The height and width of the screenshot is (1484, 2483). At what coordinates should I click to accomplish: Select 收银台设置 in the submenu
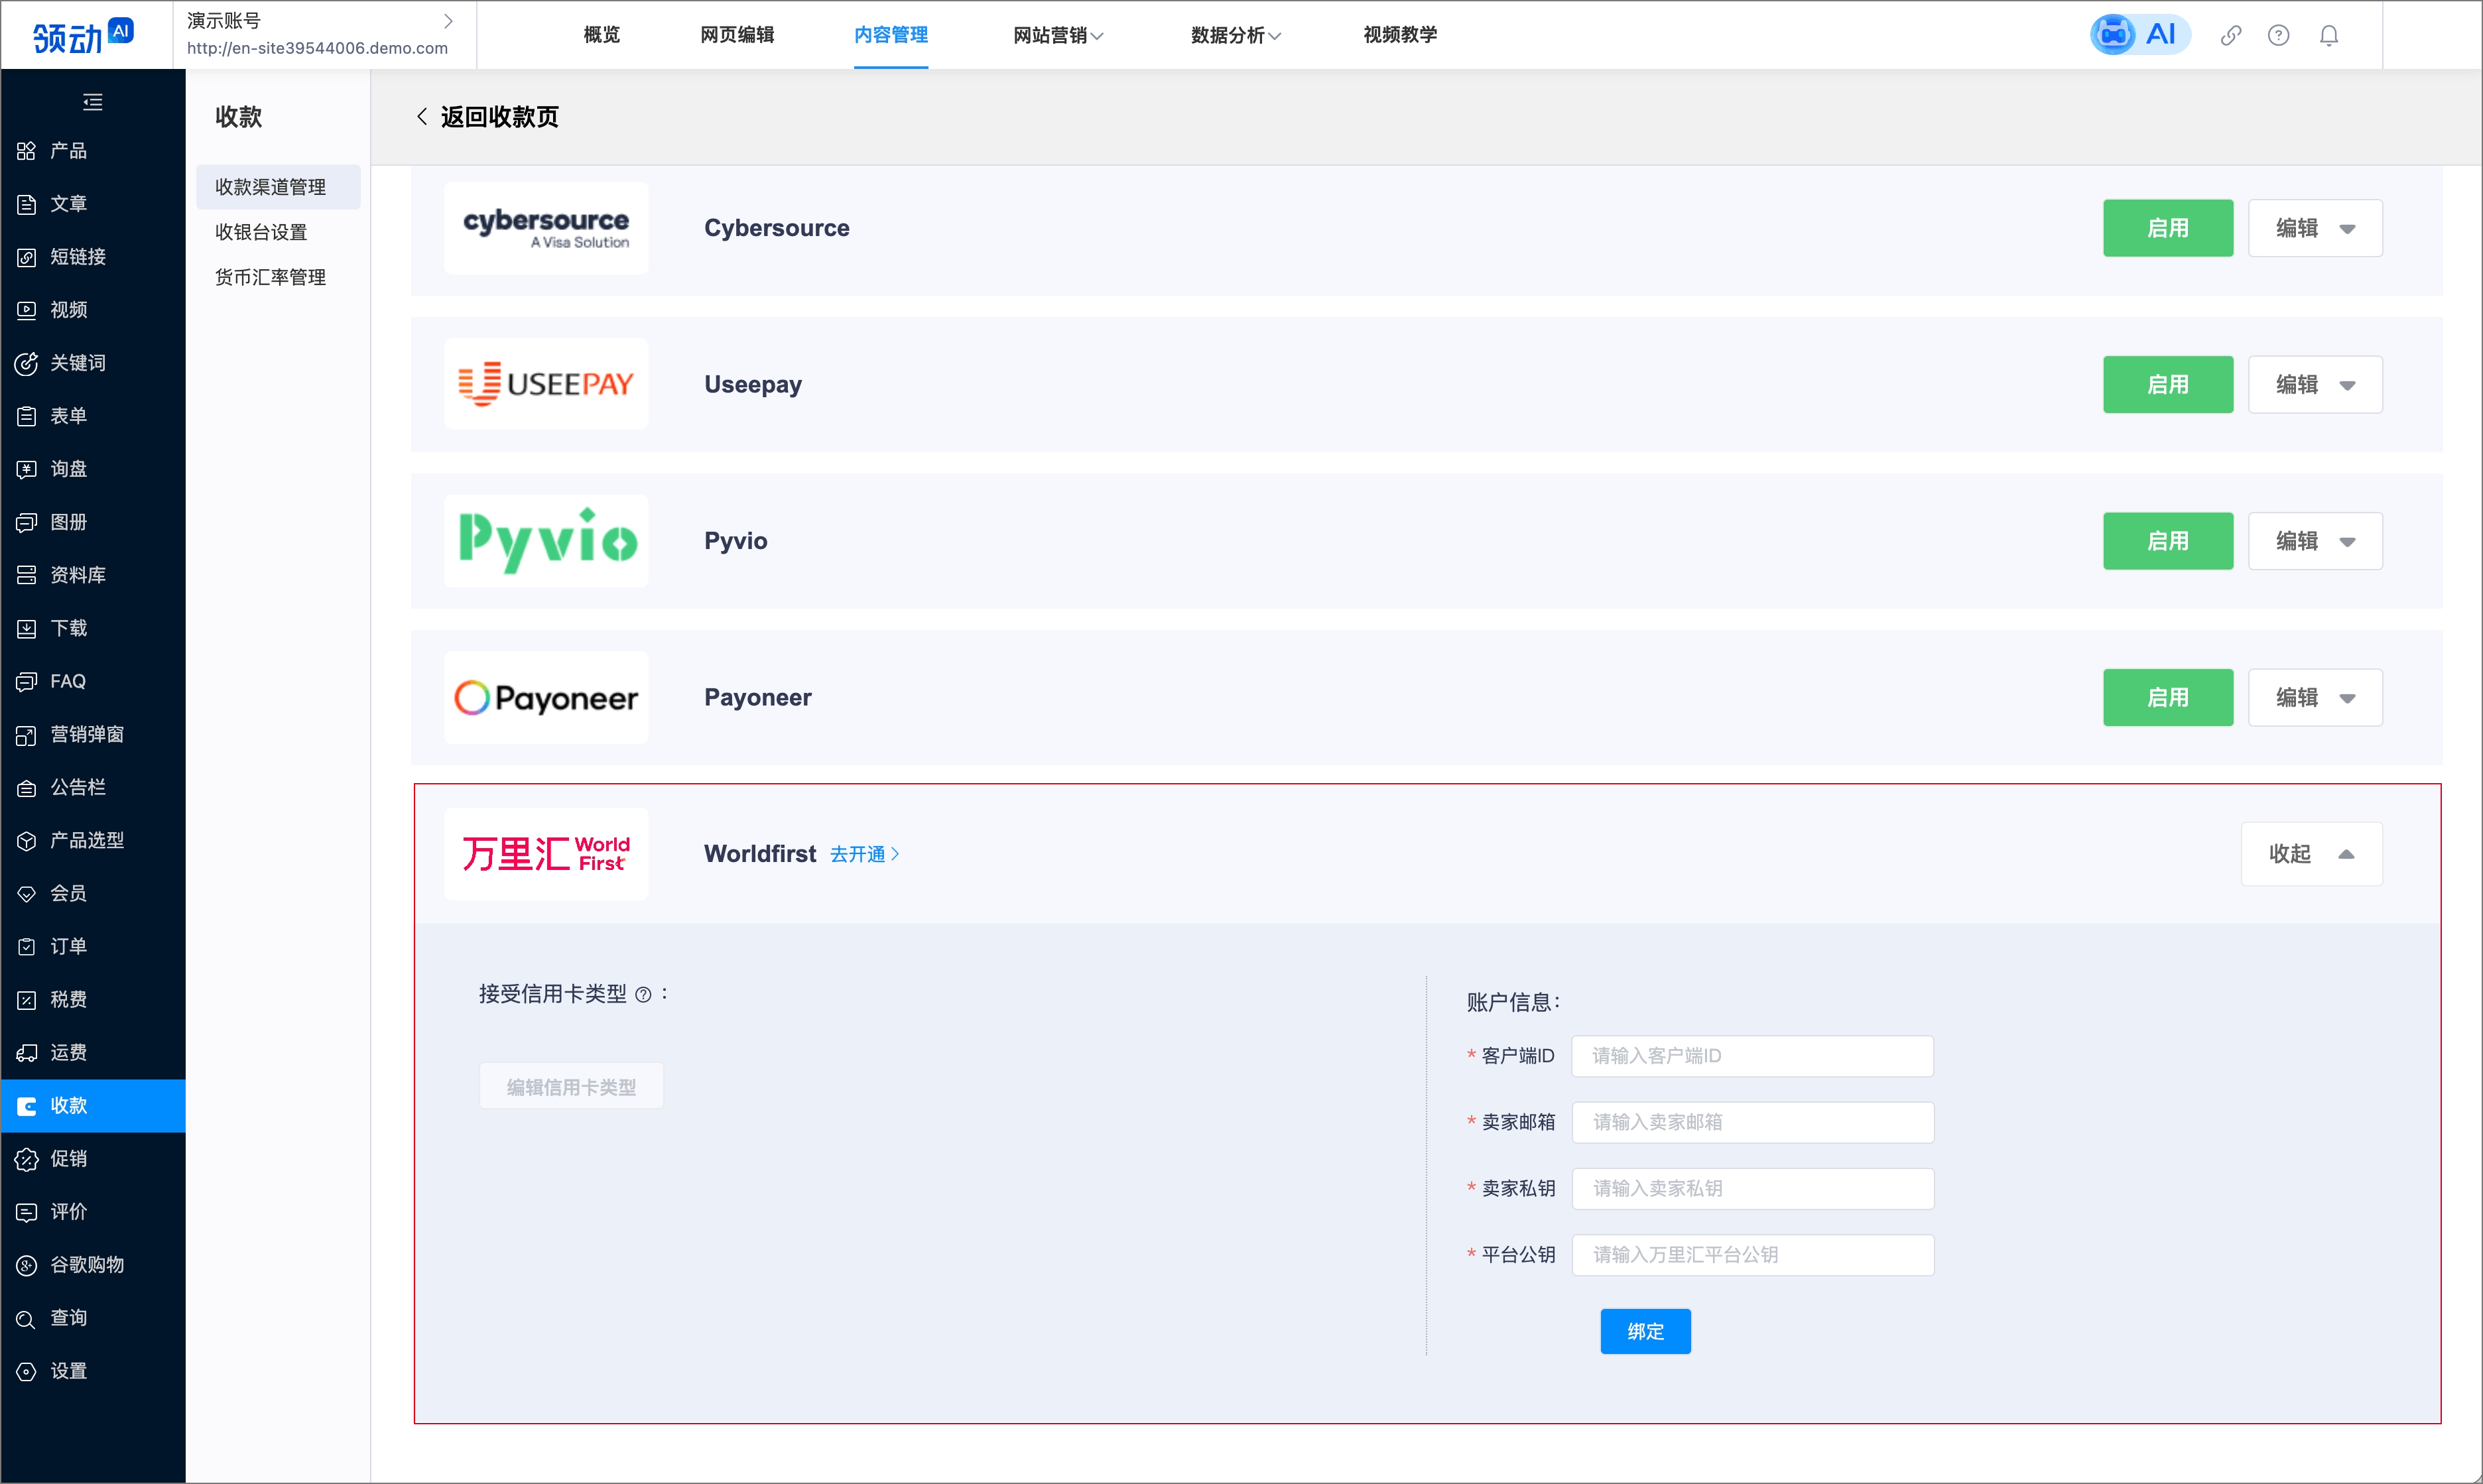pos(261,232)
